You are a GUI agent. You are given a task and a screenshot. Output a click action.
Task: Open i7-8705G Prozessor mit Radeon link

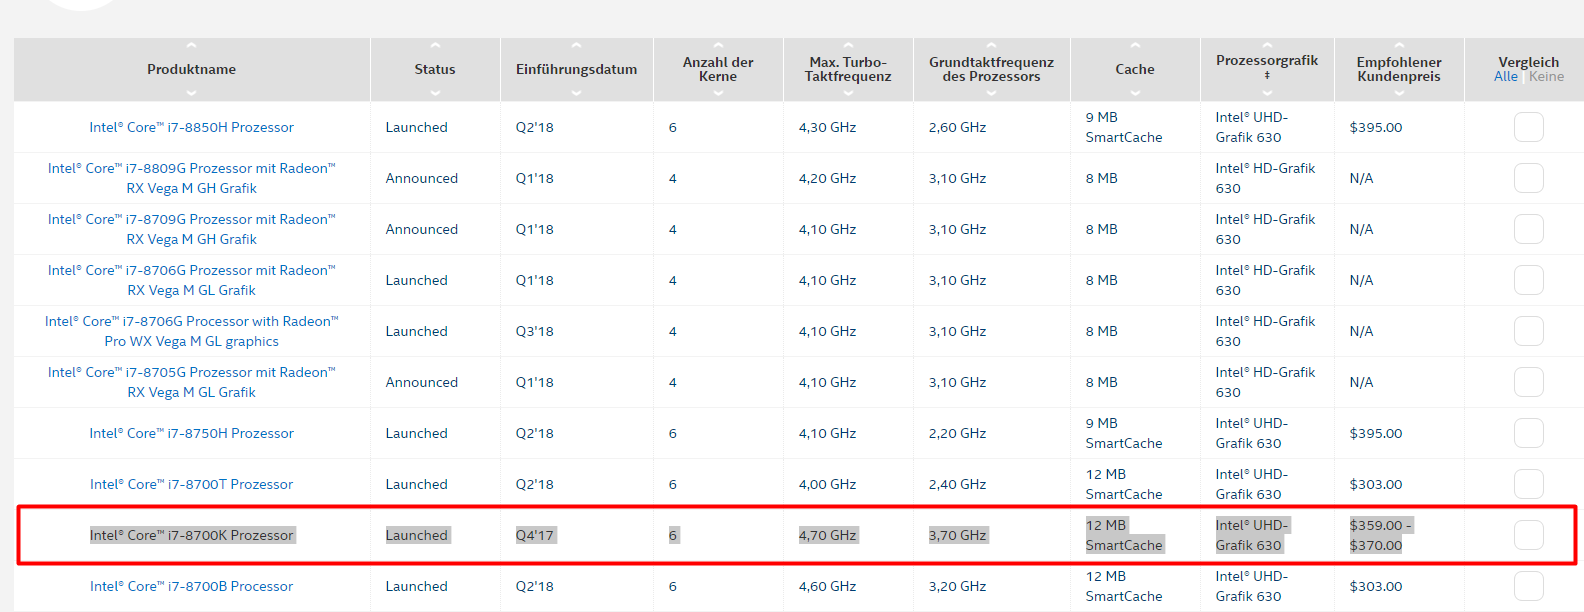point(191,382)
